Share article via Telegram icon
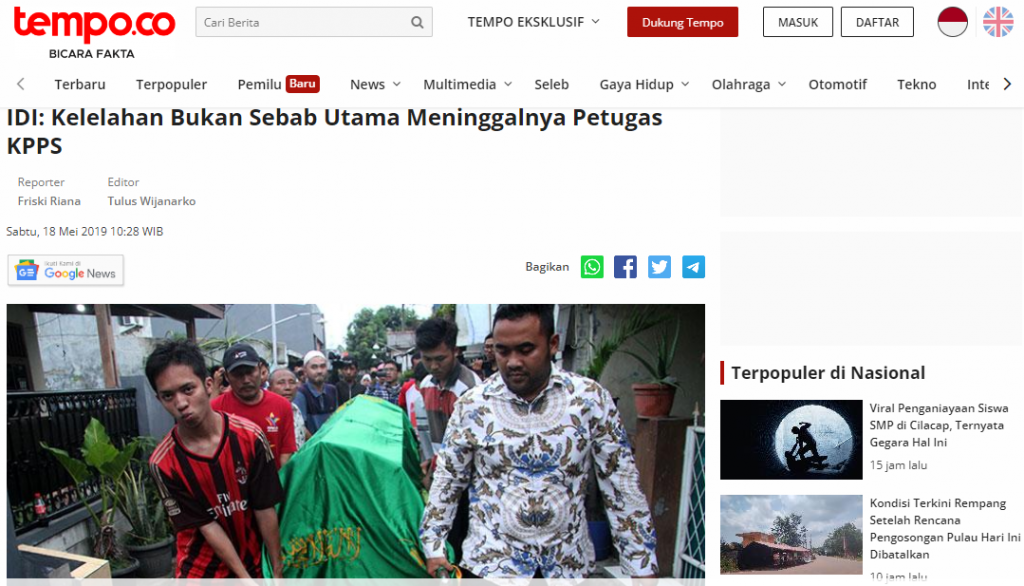 click(x=693, y=267)
